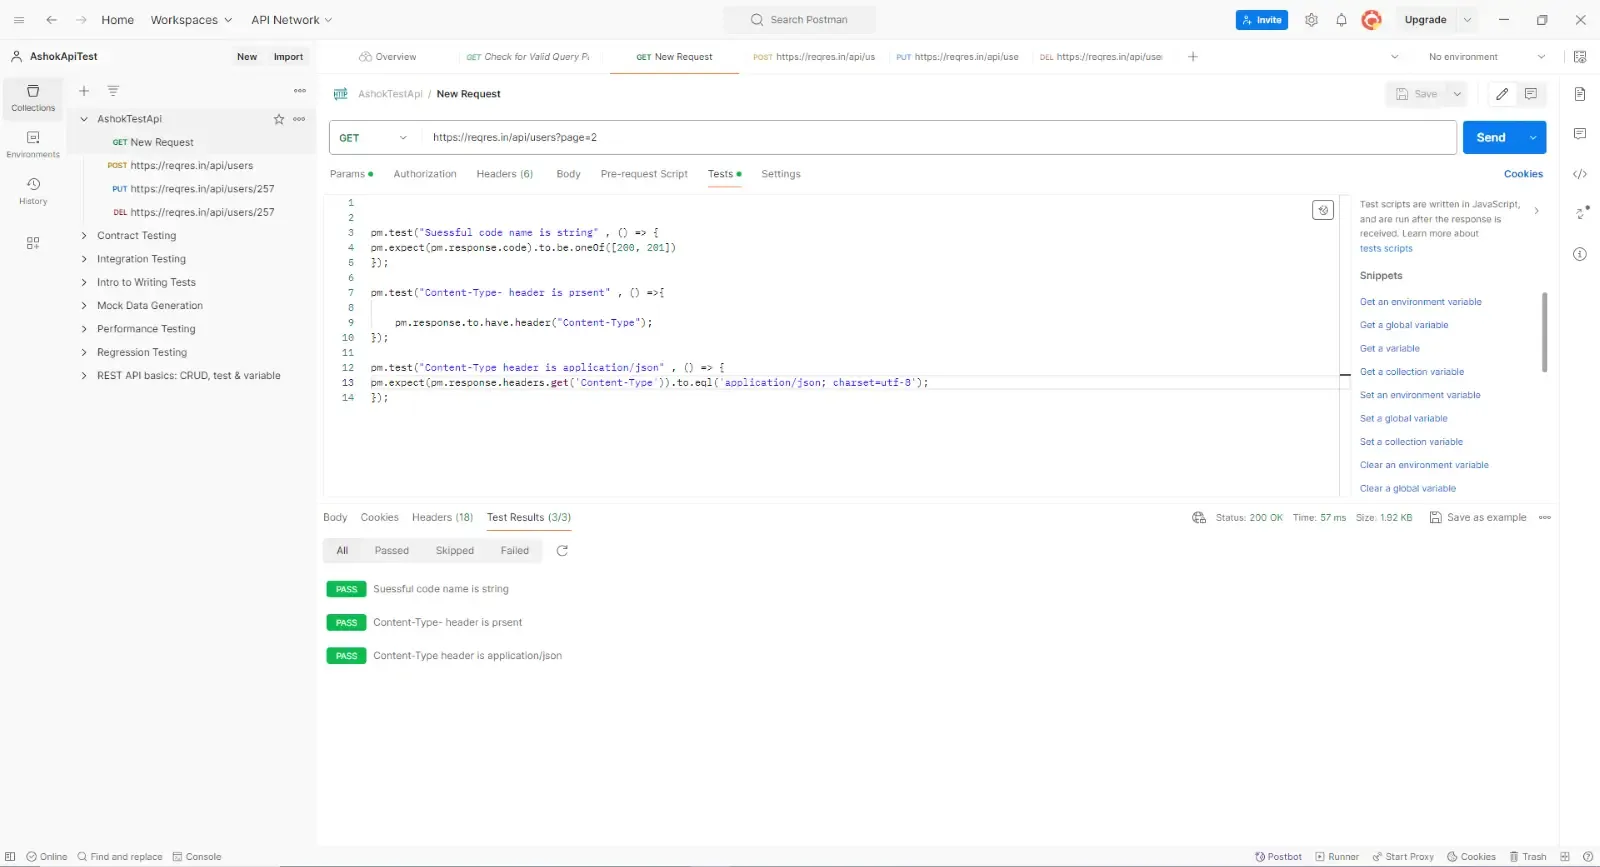Image resolution: width=1600 pixels, height=867 pixels.
Task: Click the request URL field
Action: pyautogui.click(x=938, y=138)
